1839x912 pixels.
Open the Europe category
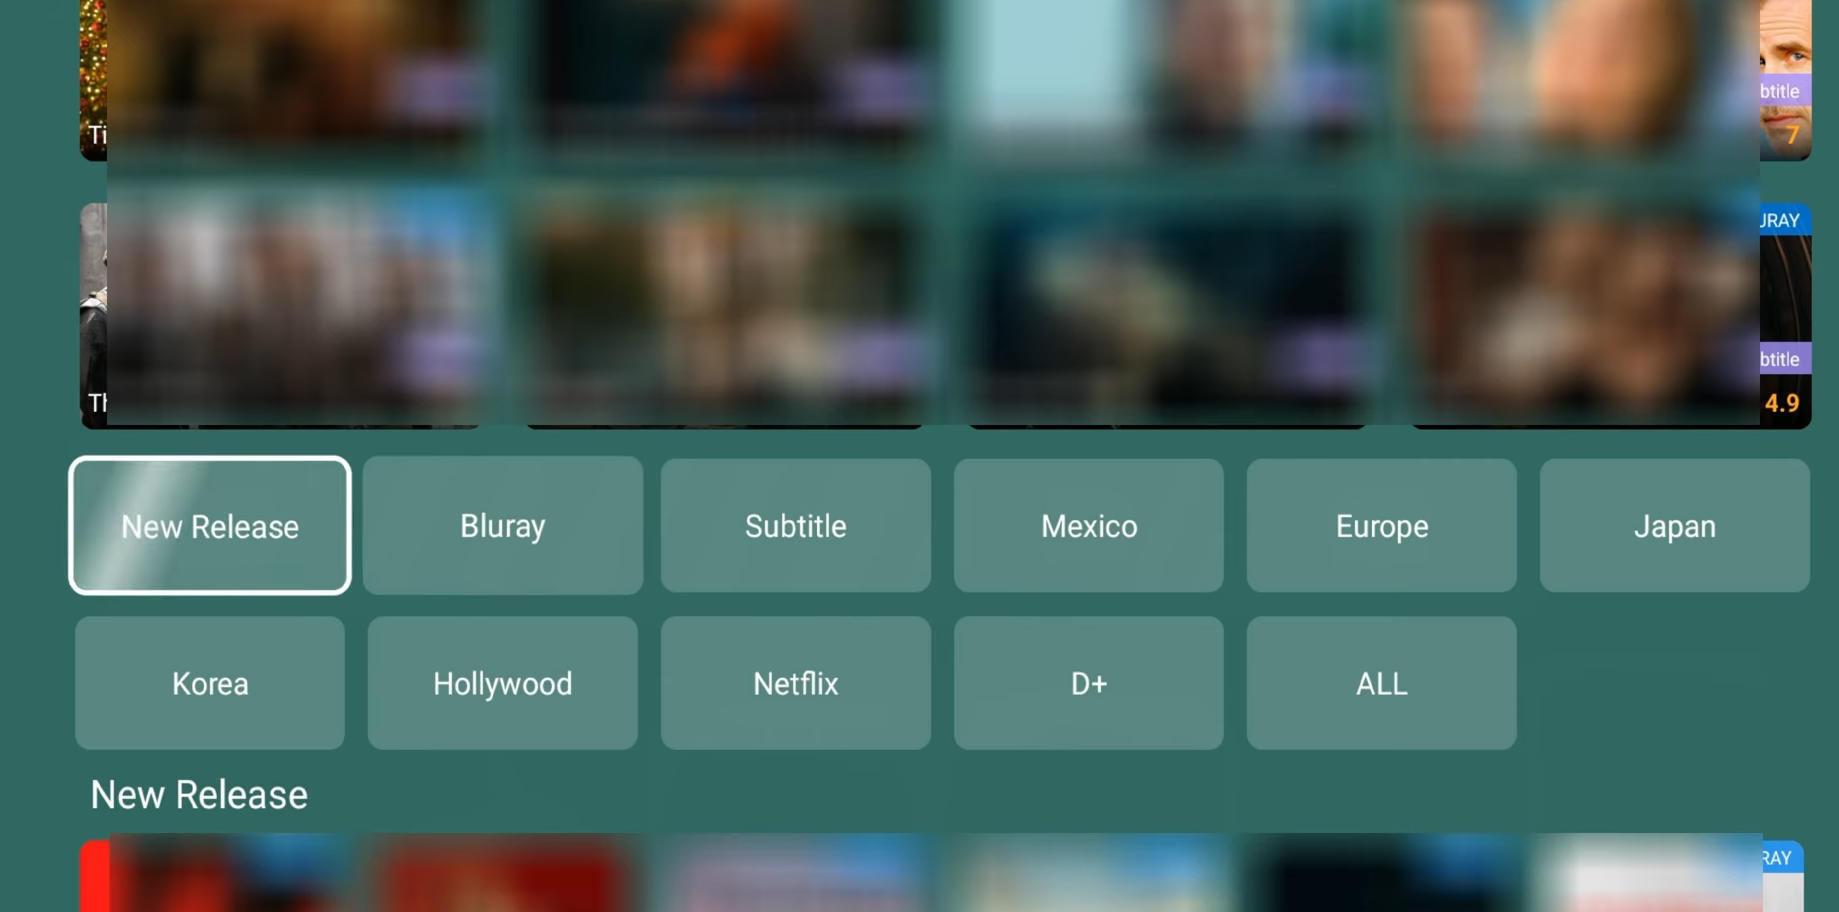tap(1382, 526)
